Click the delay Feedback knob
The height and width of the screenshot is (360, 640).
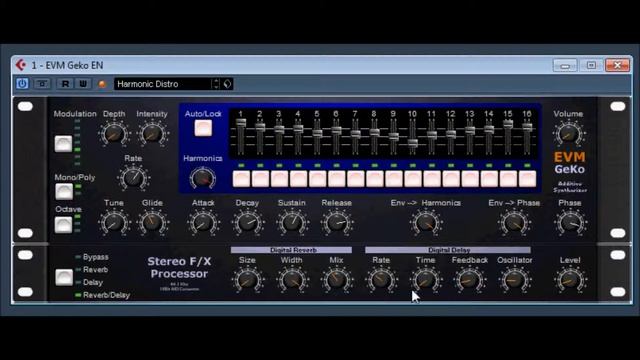[x=469, y=280]
